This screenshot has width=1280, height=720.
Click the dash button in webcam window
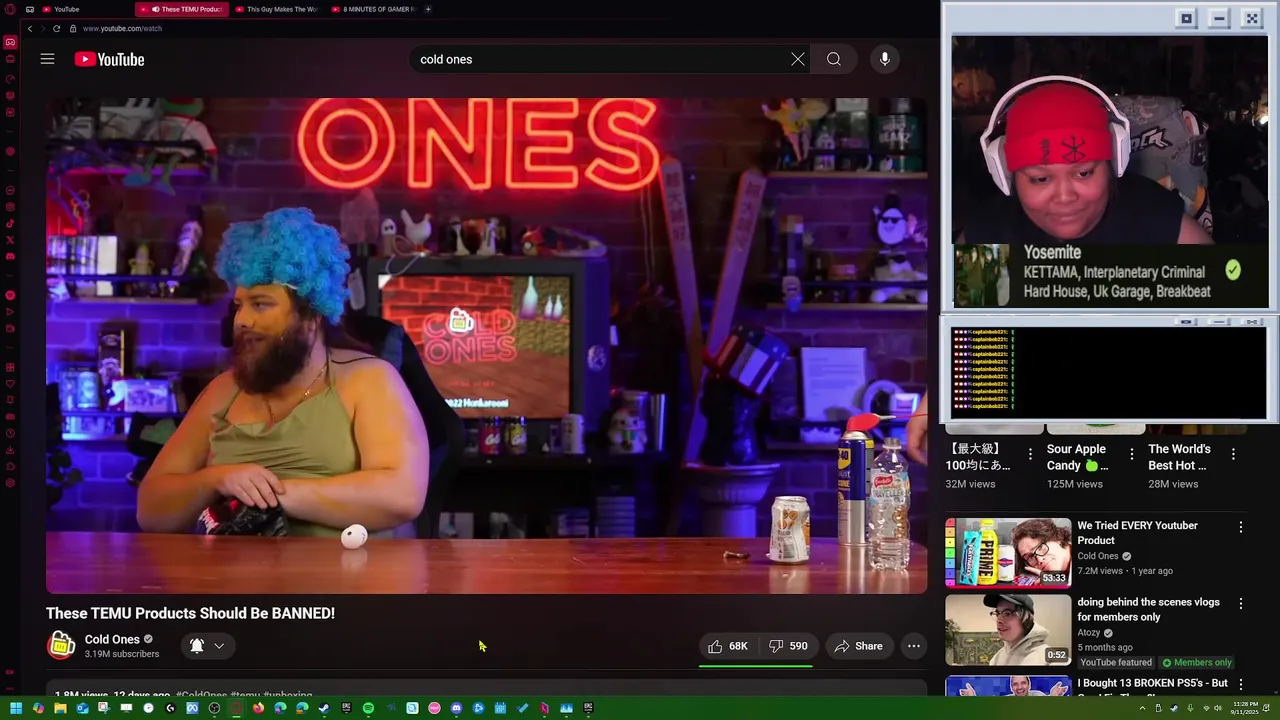(x=1219, y=18)
